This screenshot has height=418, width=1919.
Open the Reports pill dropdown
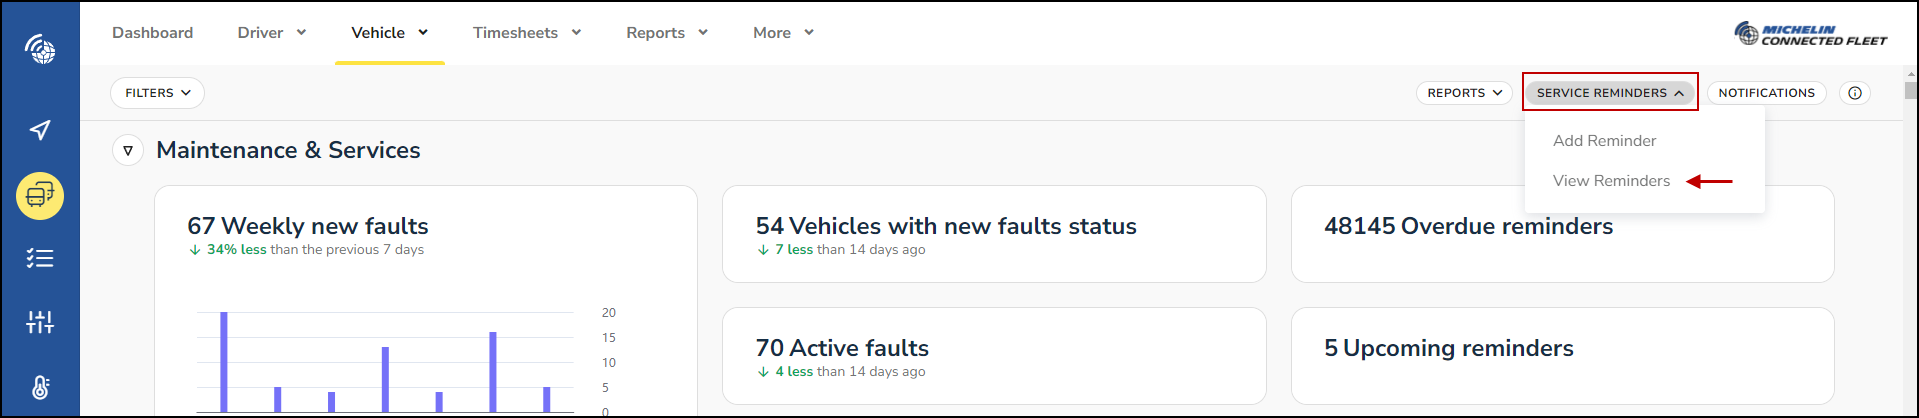click(1464, 93)
